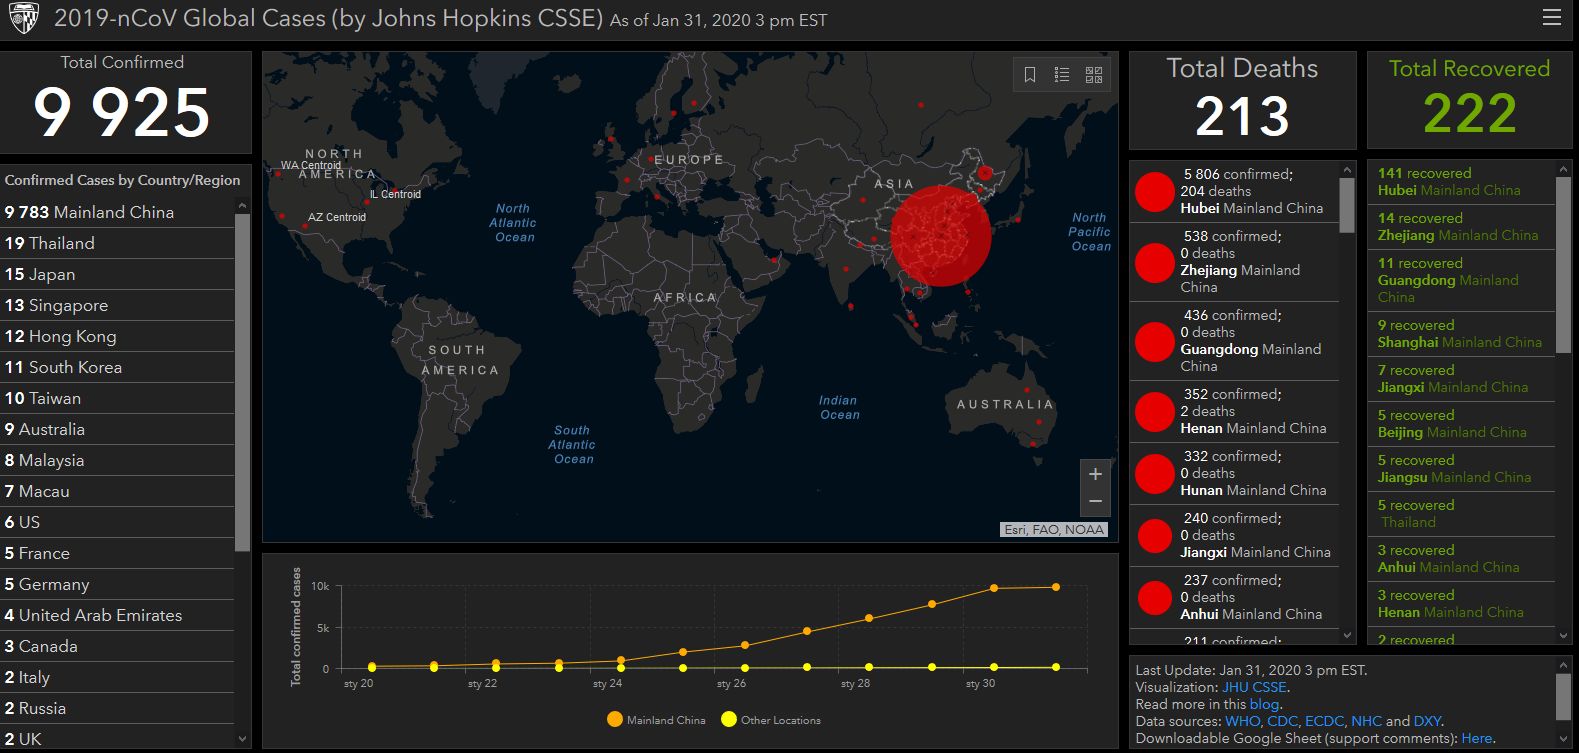Select '3 recovered Anhui' row
1579x753 pixels.
tap(1461, 559)
